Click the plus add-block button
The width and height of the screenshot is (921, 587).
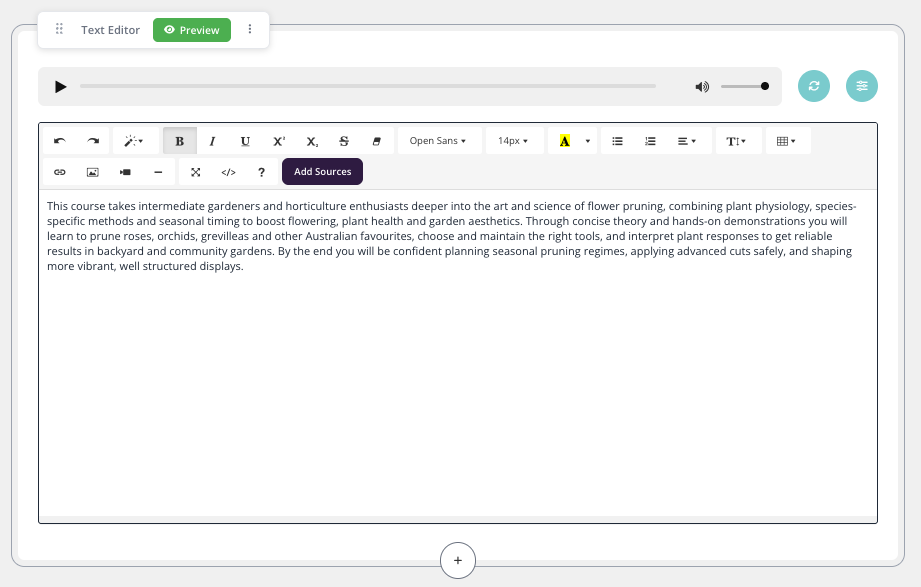(458, 561)
